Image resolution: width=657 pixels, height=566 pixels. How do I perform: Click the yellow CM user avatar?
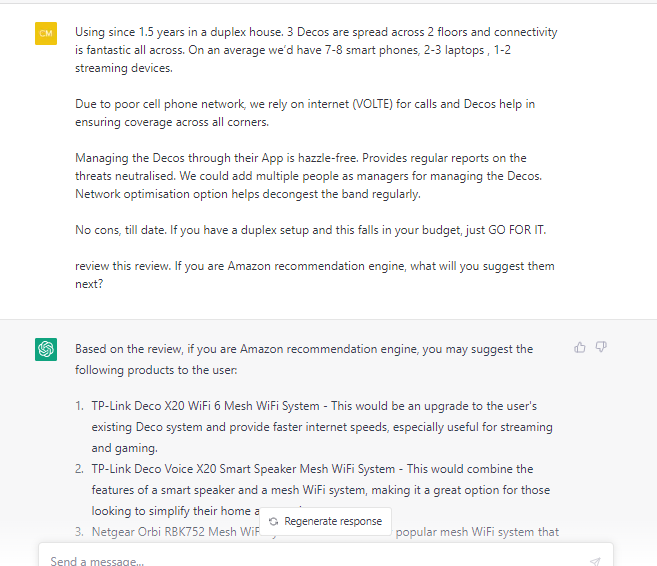click(46, 33)
